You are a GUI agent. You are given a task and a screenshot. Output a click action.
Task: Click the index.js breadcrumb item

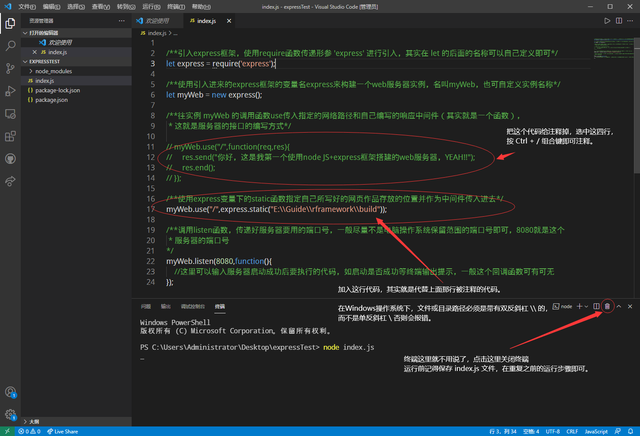(154, 33)
